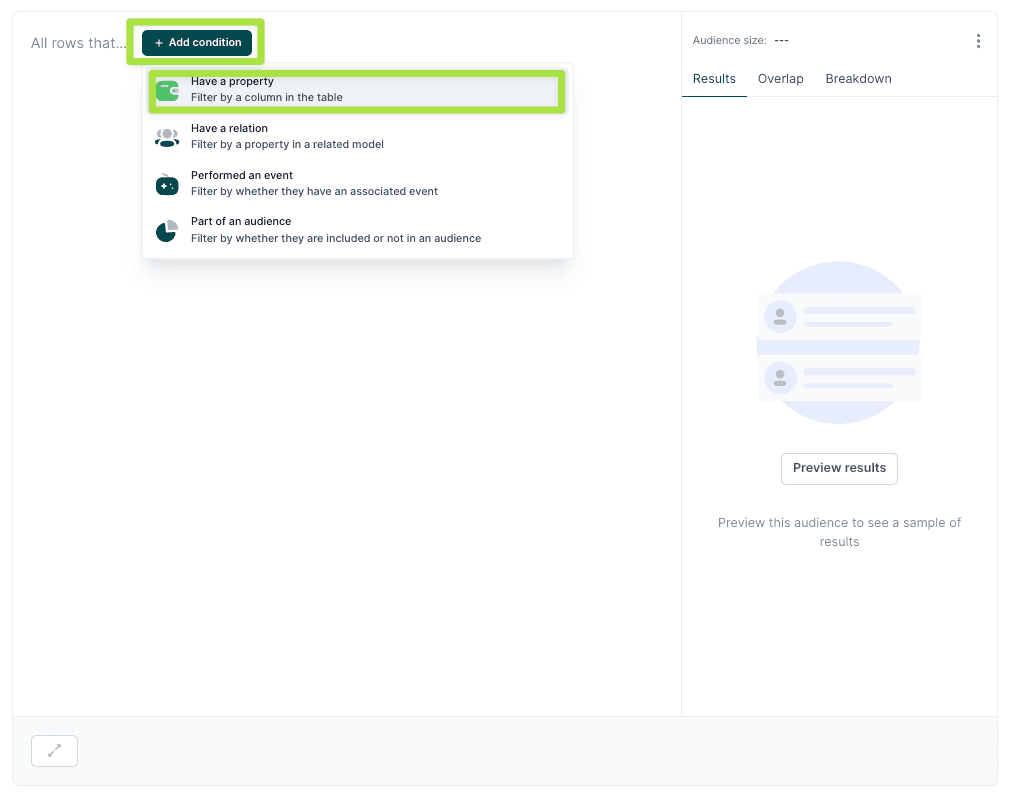Open the three-dot more options menu

point(978,41)
